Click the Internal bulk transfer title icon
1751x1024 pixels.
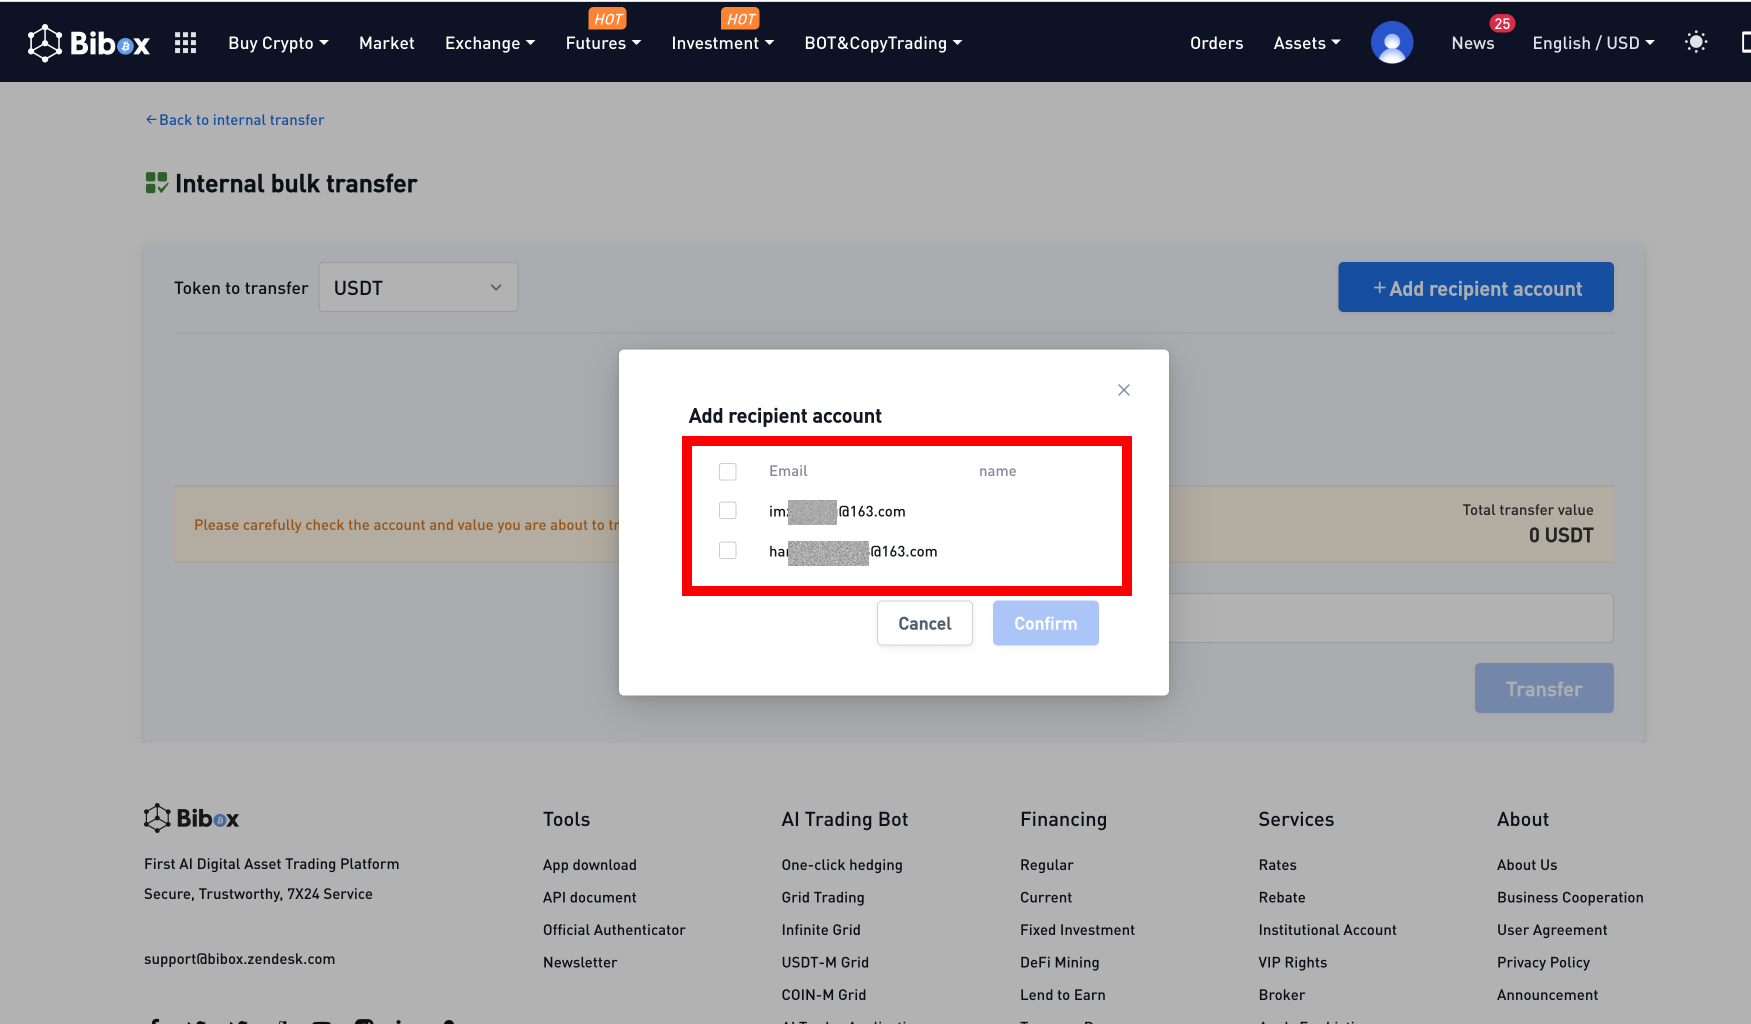point(156,183)
